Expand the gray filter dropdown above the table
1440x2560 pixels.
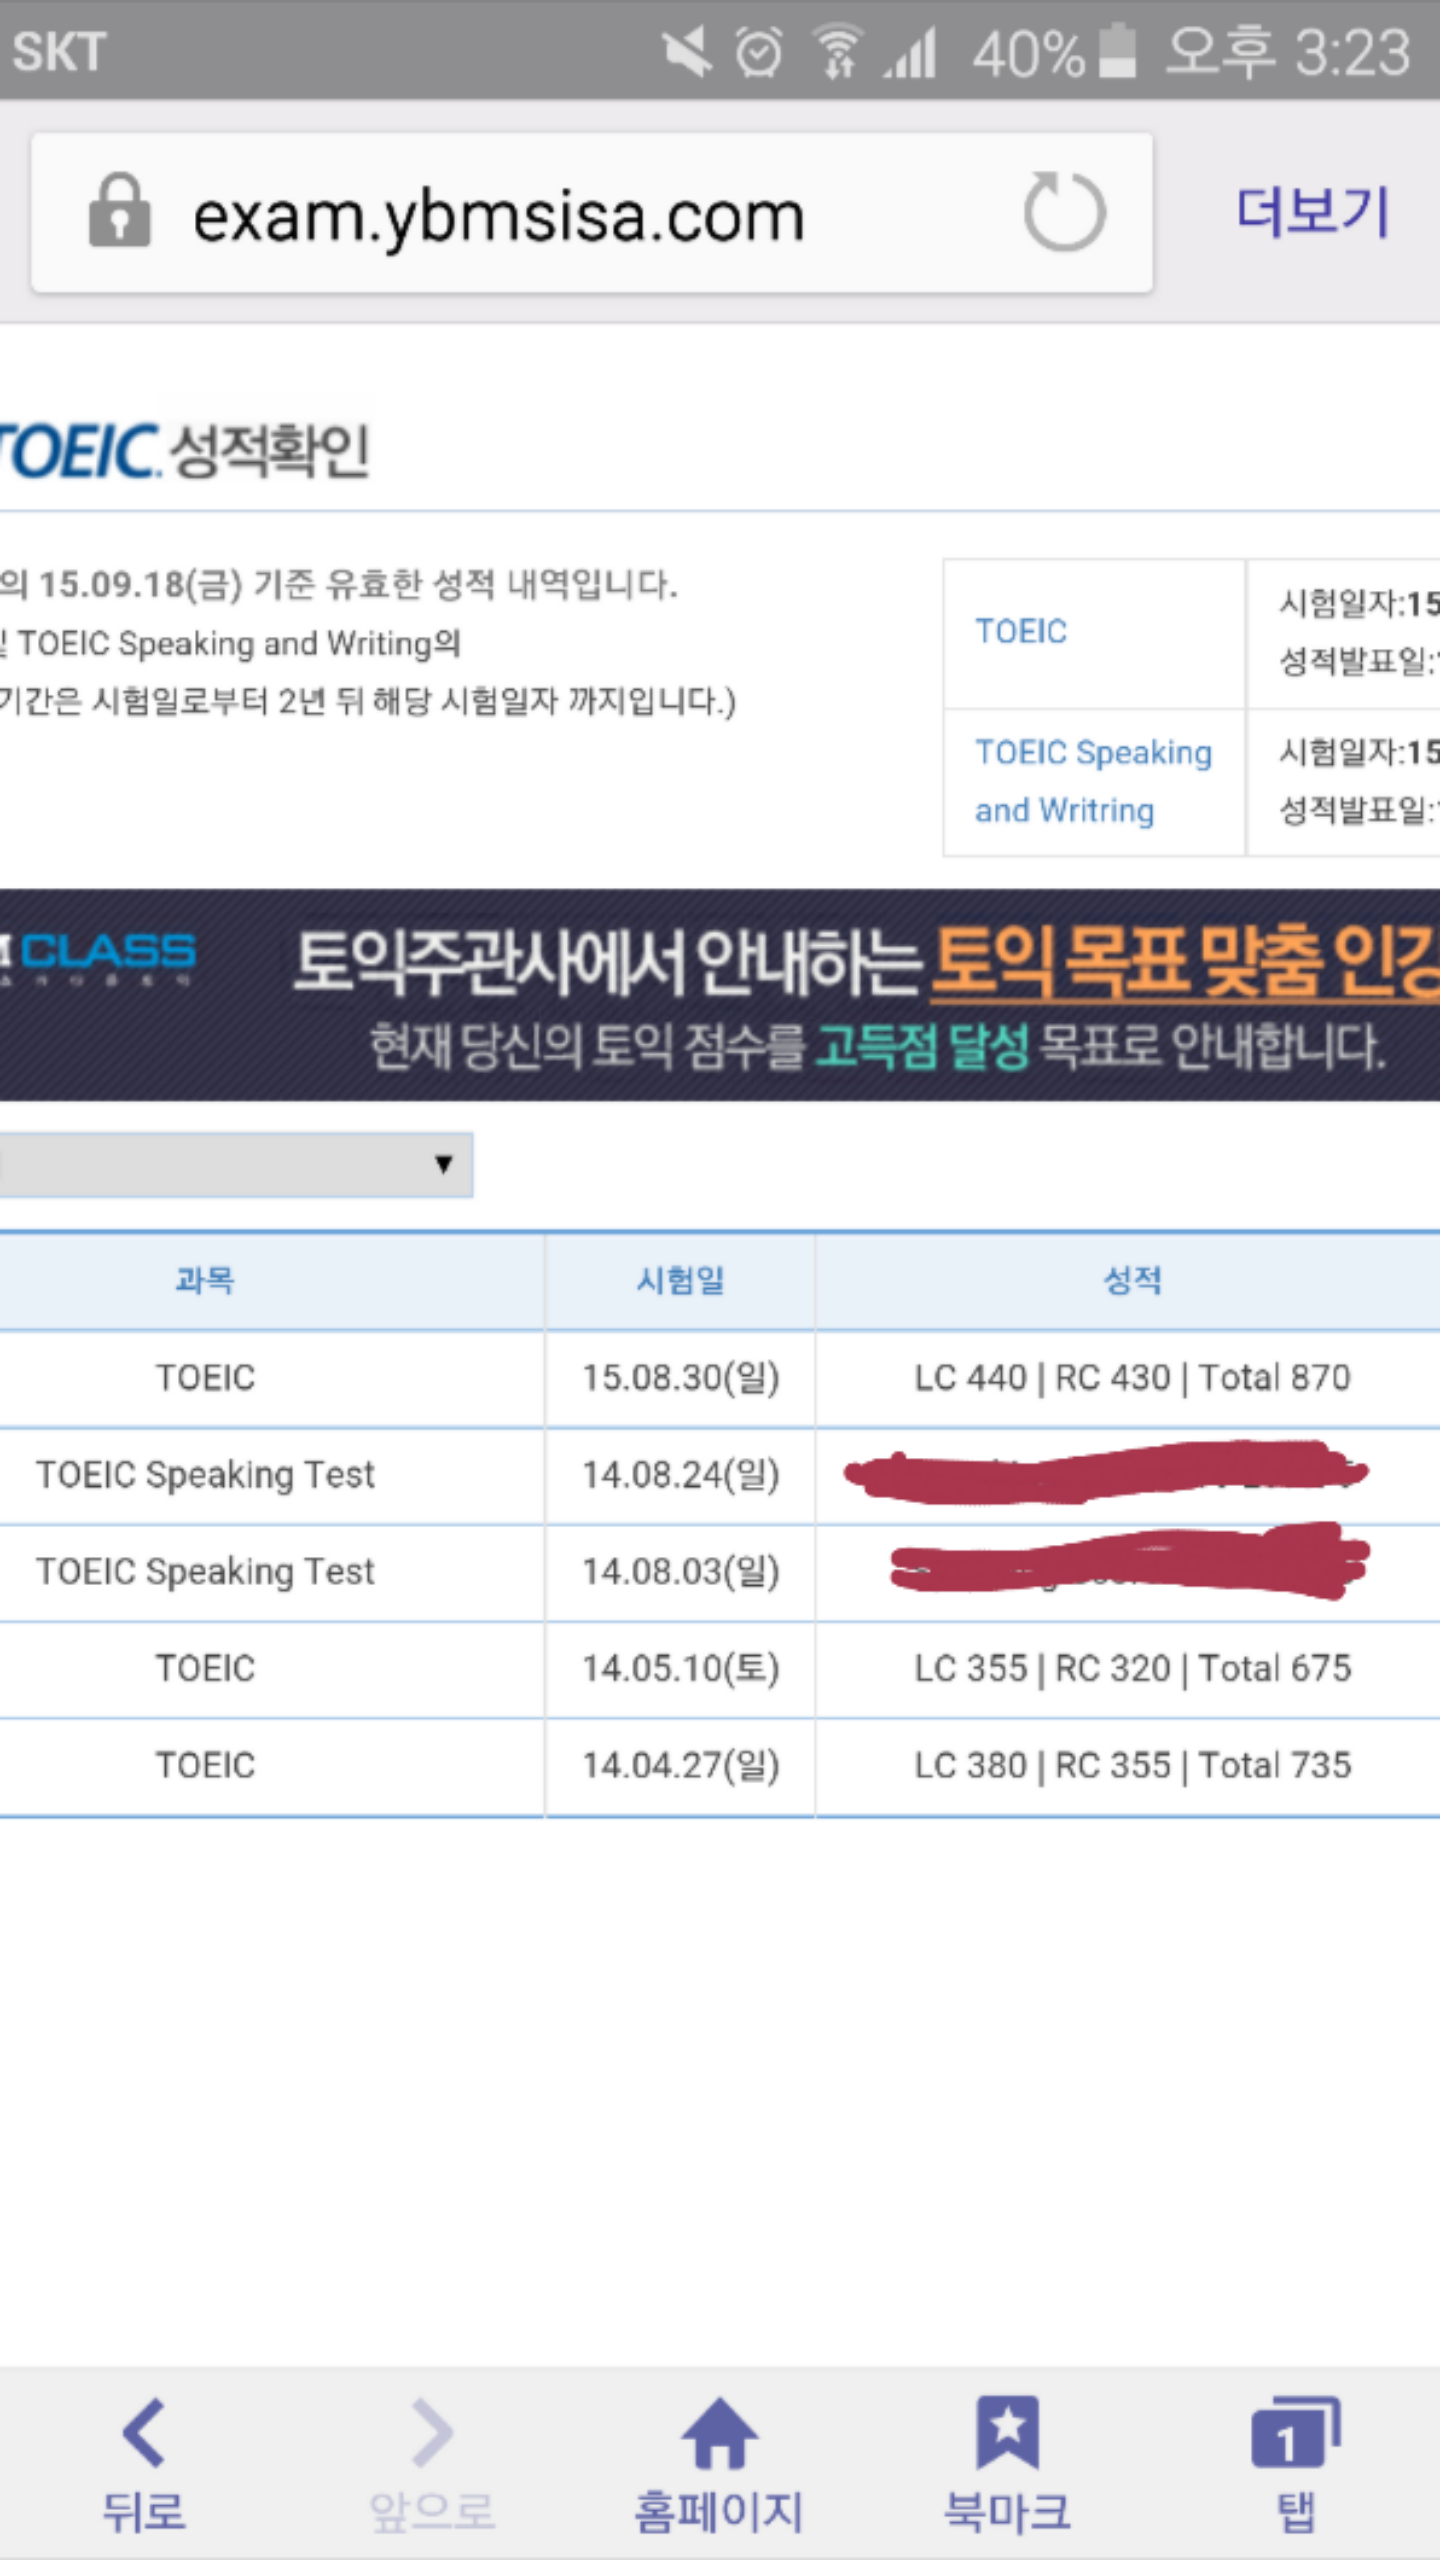click(236, 1164)
